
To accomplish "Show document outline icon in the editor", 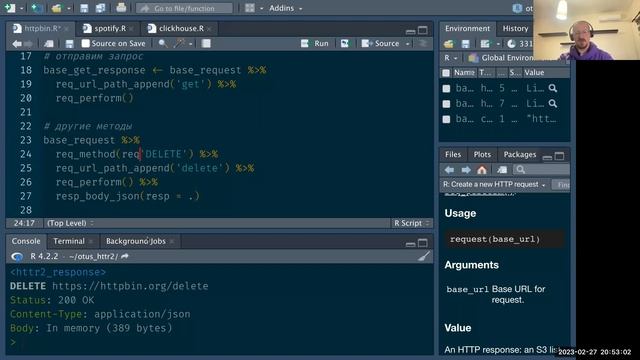I will (x=423, y=43).
